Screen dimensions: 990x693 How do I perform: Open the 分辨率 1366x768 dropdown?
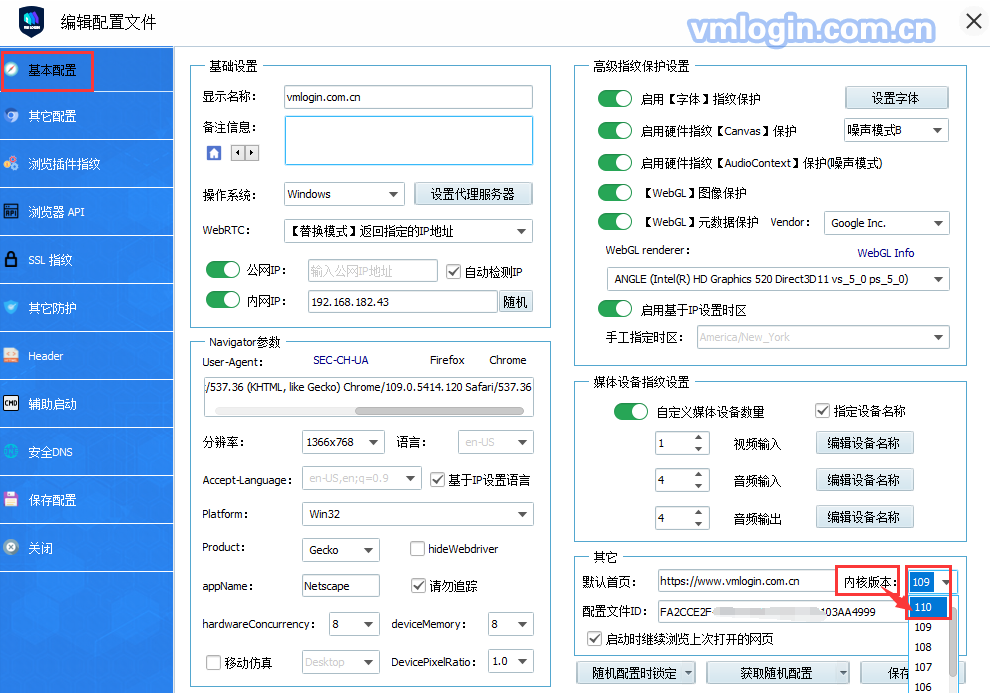pos(343,442)
